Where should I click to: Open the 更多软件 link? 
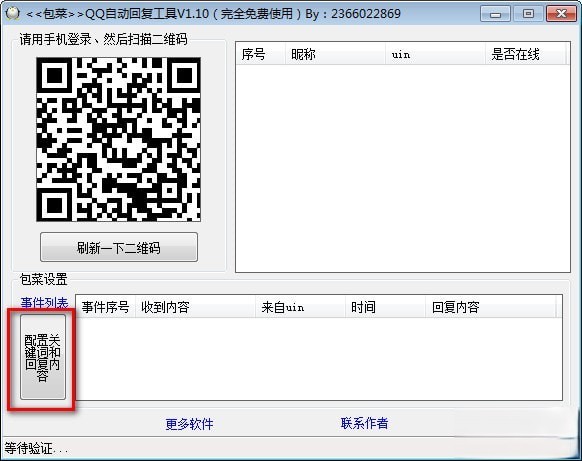click(189, 424)
